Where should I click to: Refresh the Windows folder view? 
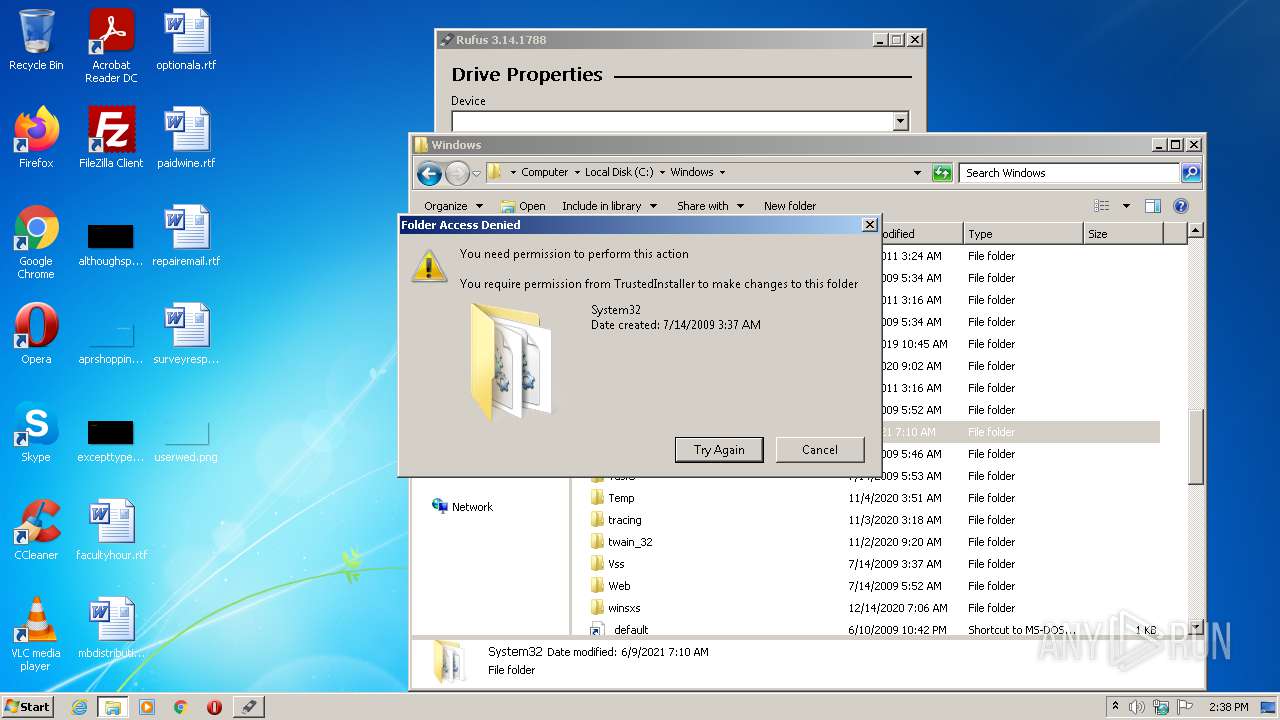tap(941, 173)
